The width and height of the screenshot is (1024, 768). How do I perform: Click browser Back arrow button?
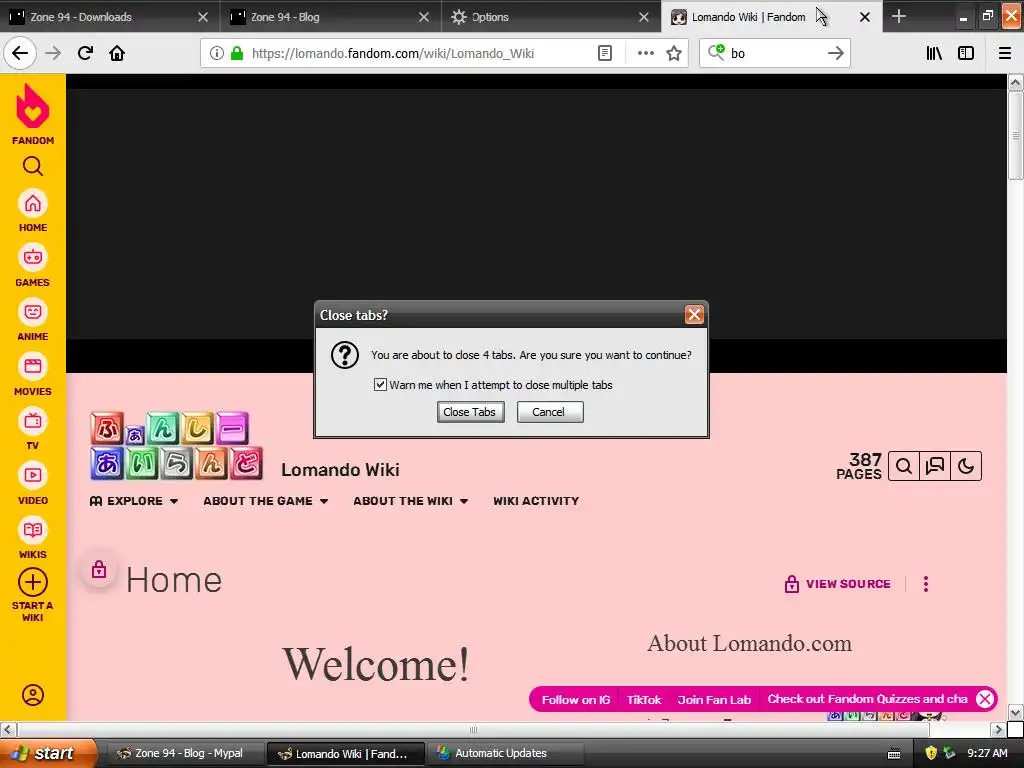[20, 53]
